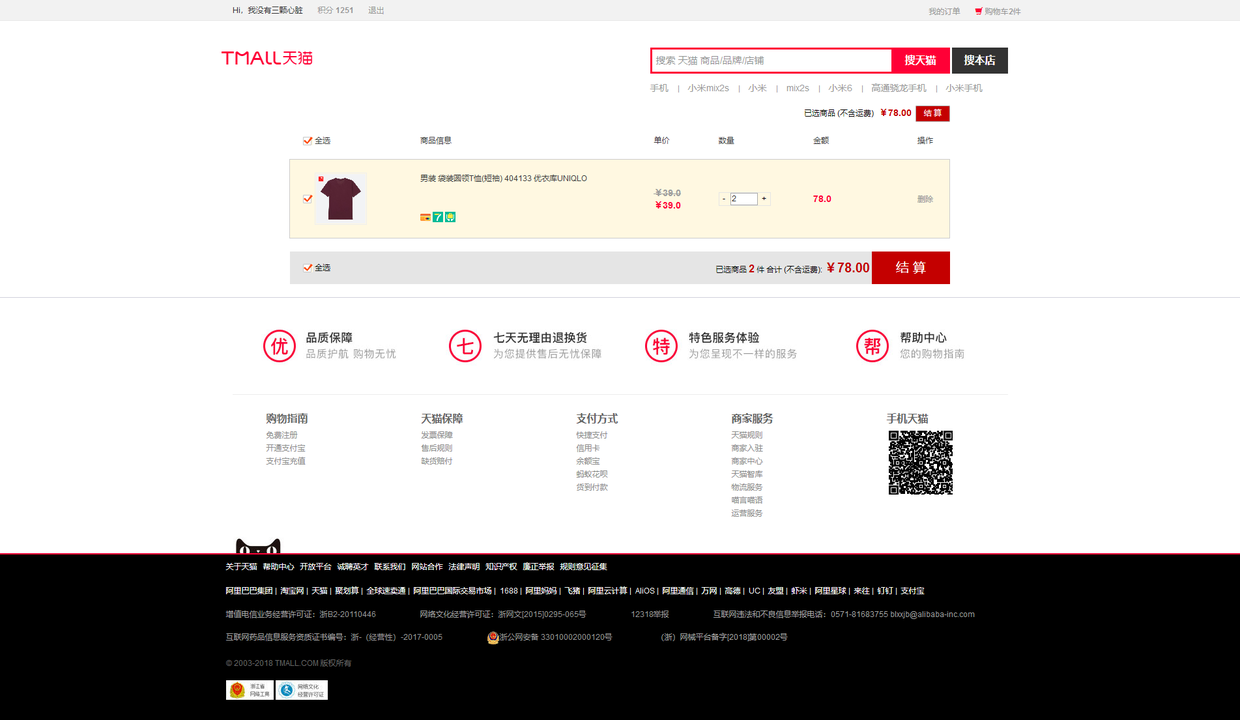Click the 帮 help center circle icon
The image size is (1240, 720).
[872, 346]
